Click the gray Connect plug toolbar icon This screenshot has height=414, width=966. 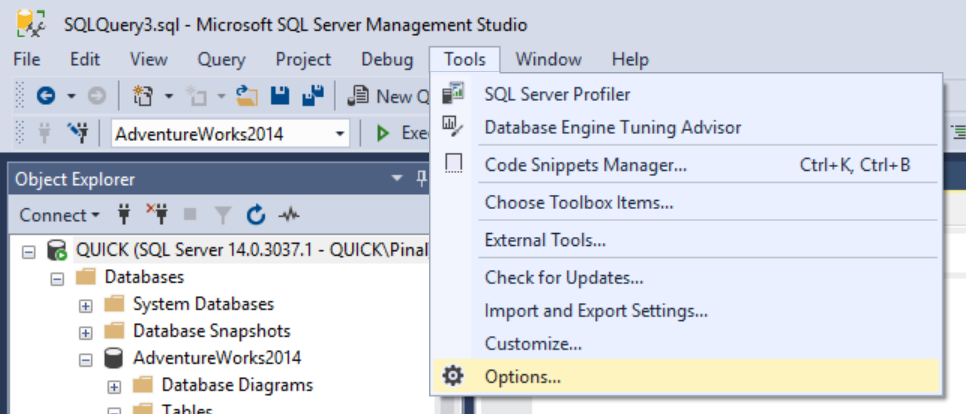coord(44,132)
